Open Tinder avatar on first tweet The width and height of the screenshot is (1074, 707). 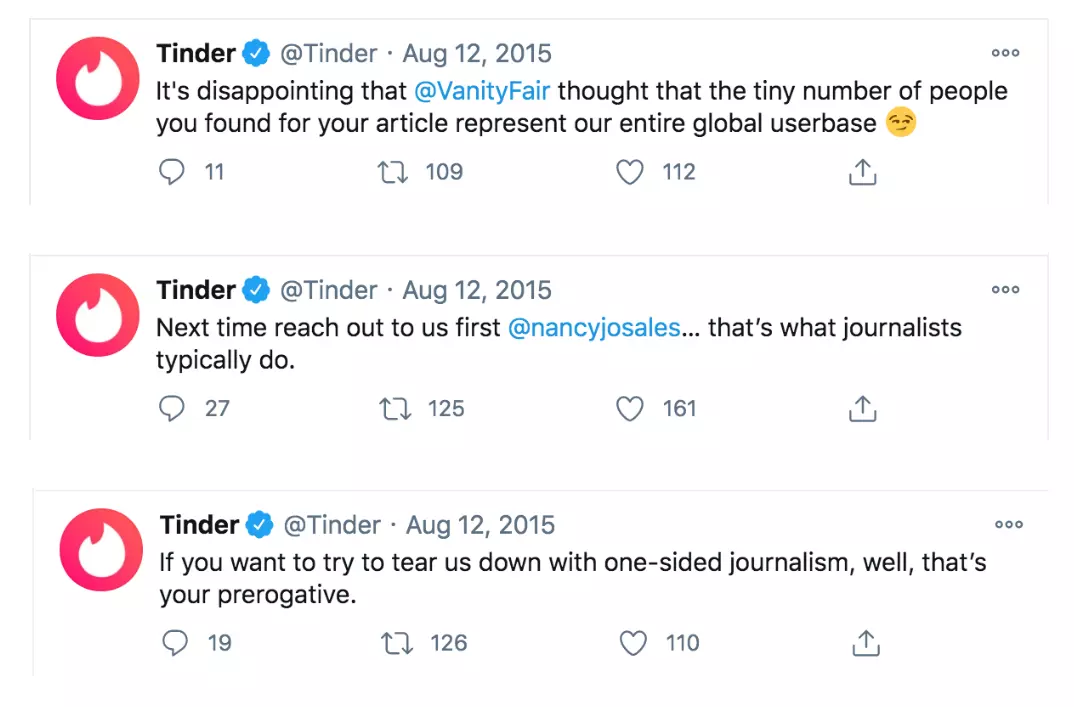[98, 78]
